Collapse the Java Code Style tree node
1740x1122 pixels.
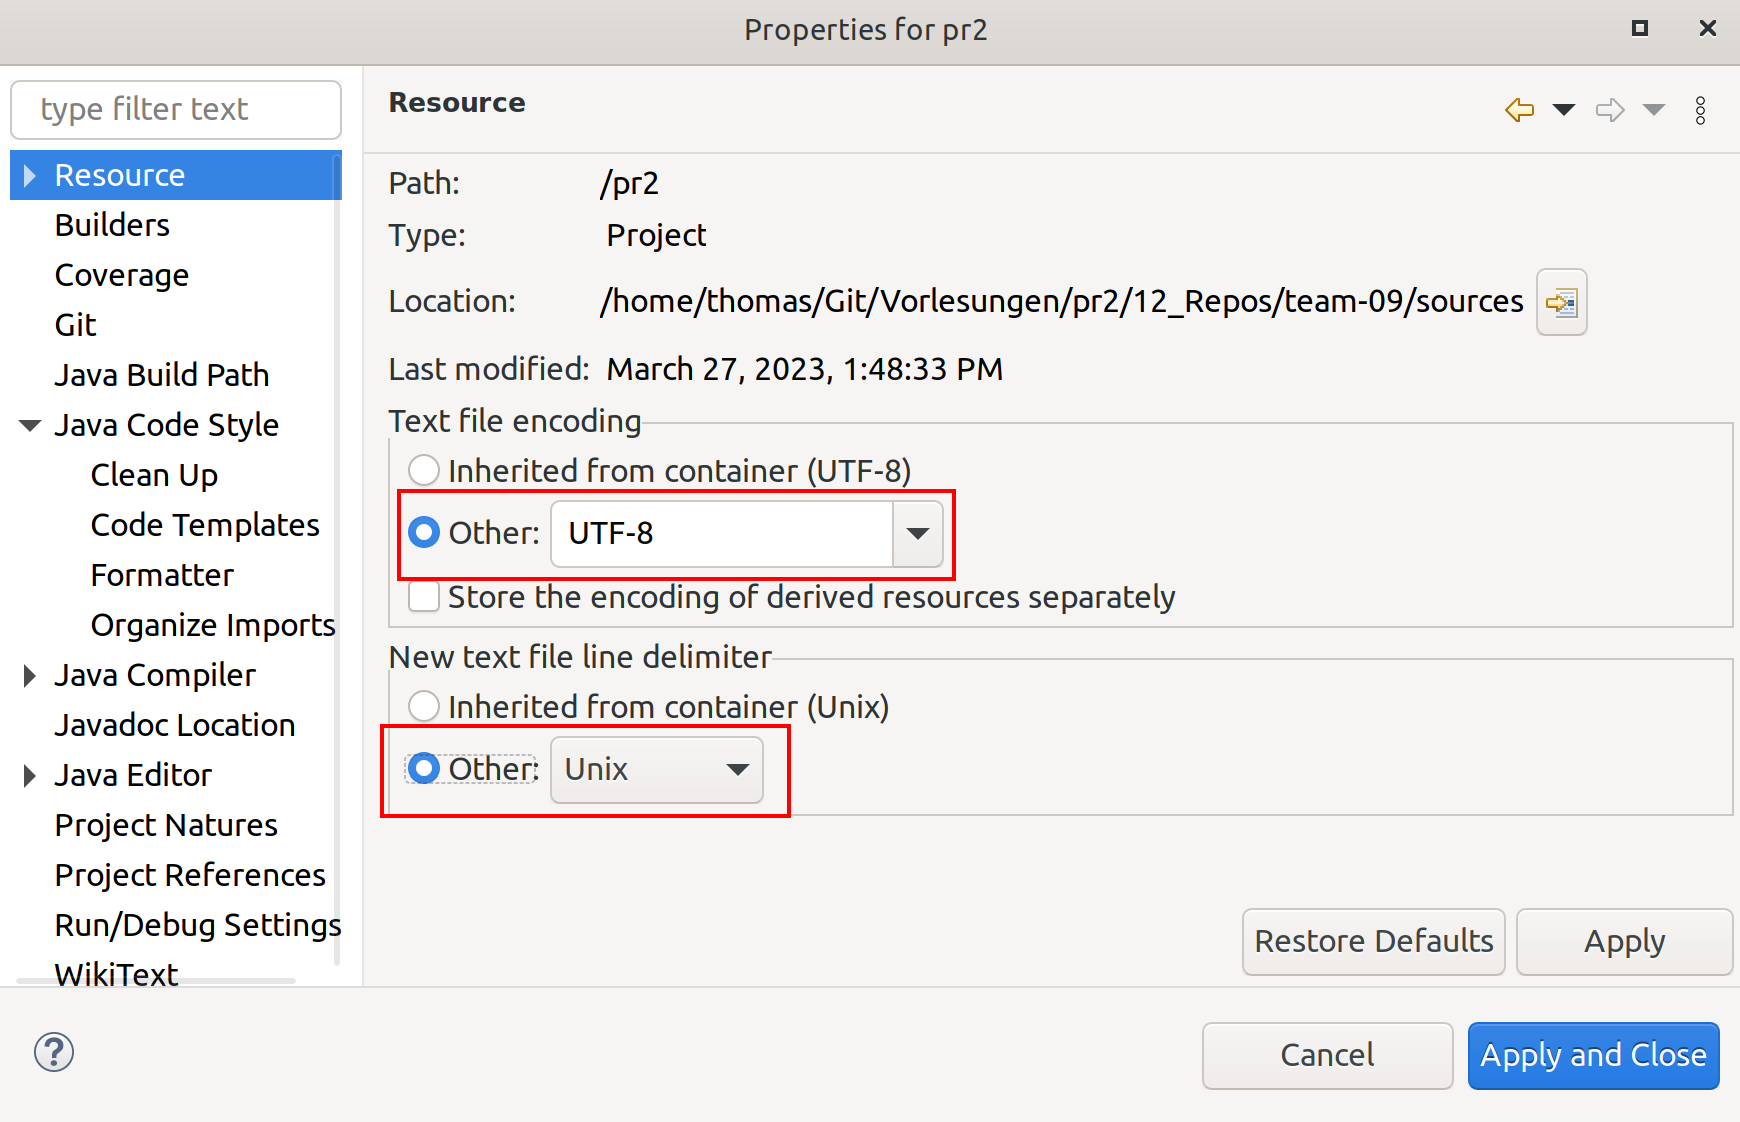point(30,426)
